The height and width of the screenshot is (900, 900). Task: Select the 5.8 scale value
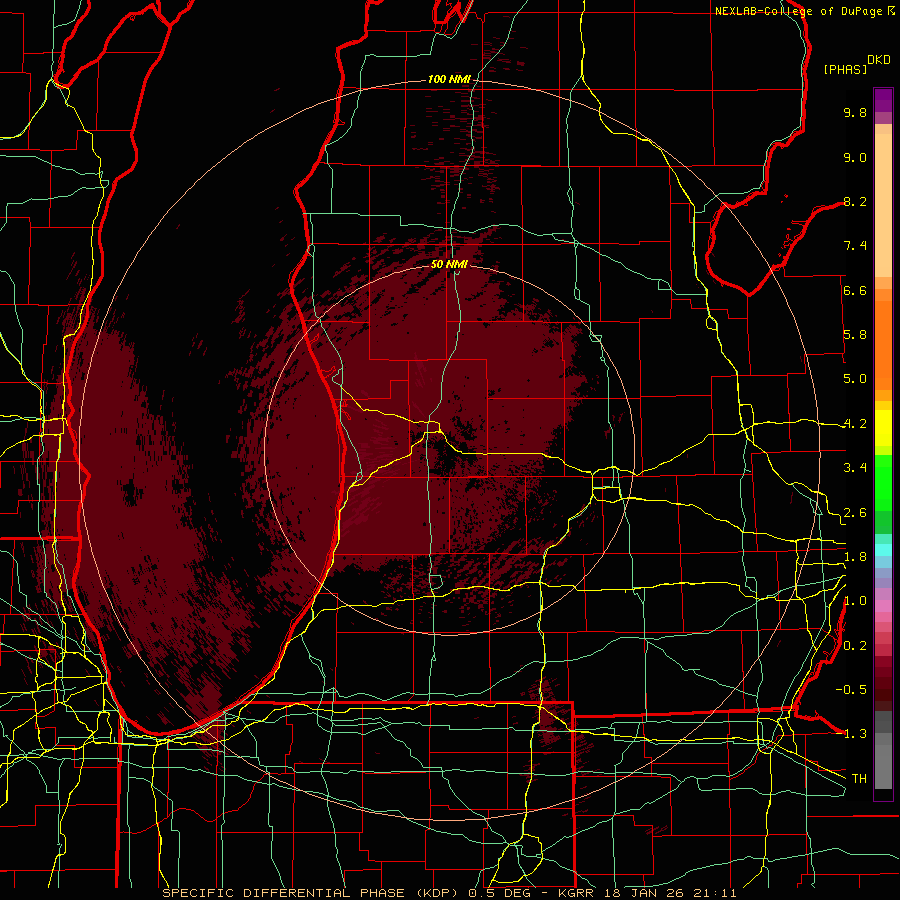coord(855,335)
